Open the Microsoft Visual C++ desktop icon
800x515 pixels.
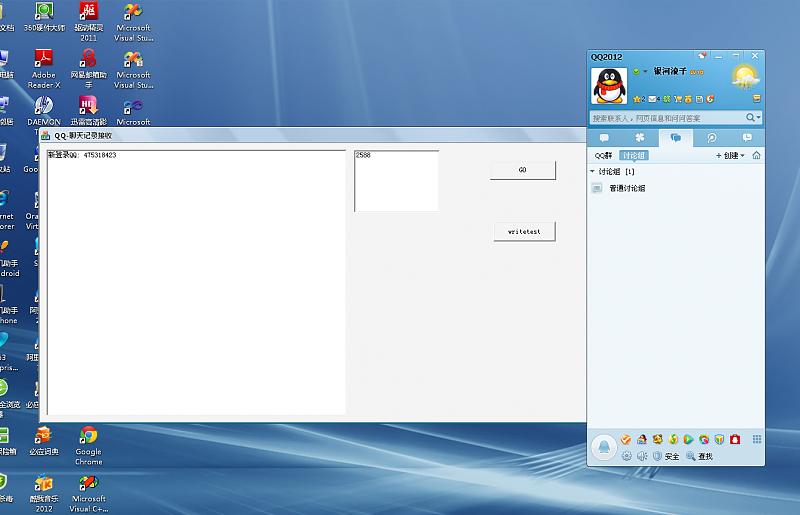89,493
